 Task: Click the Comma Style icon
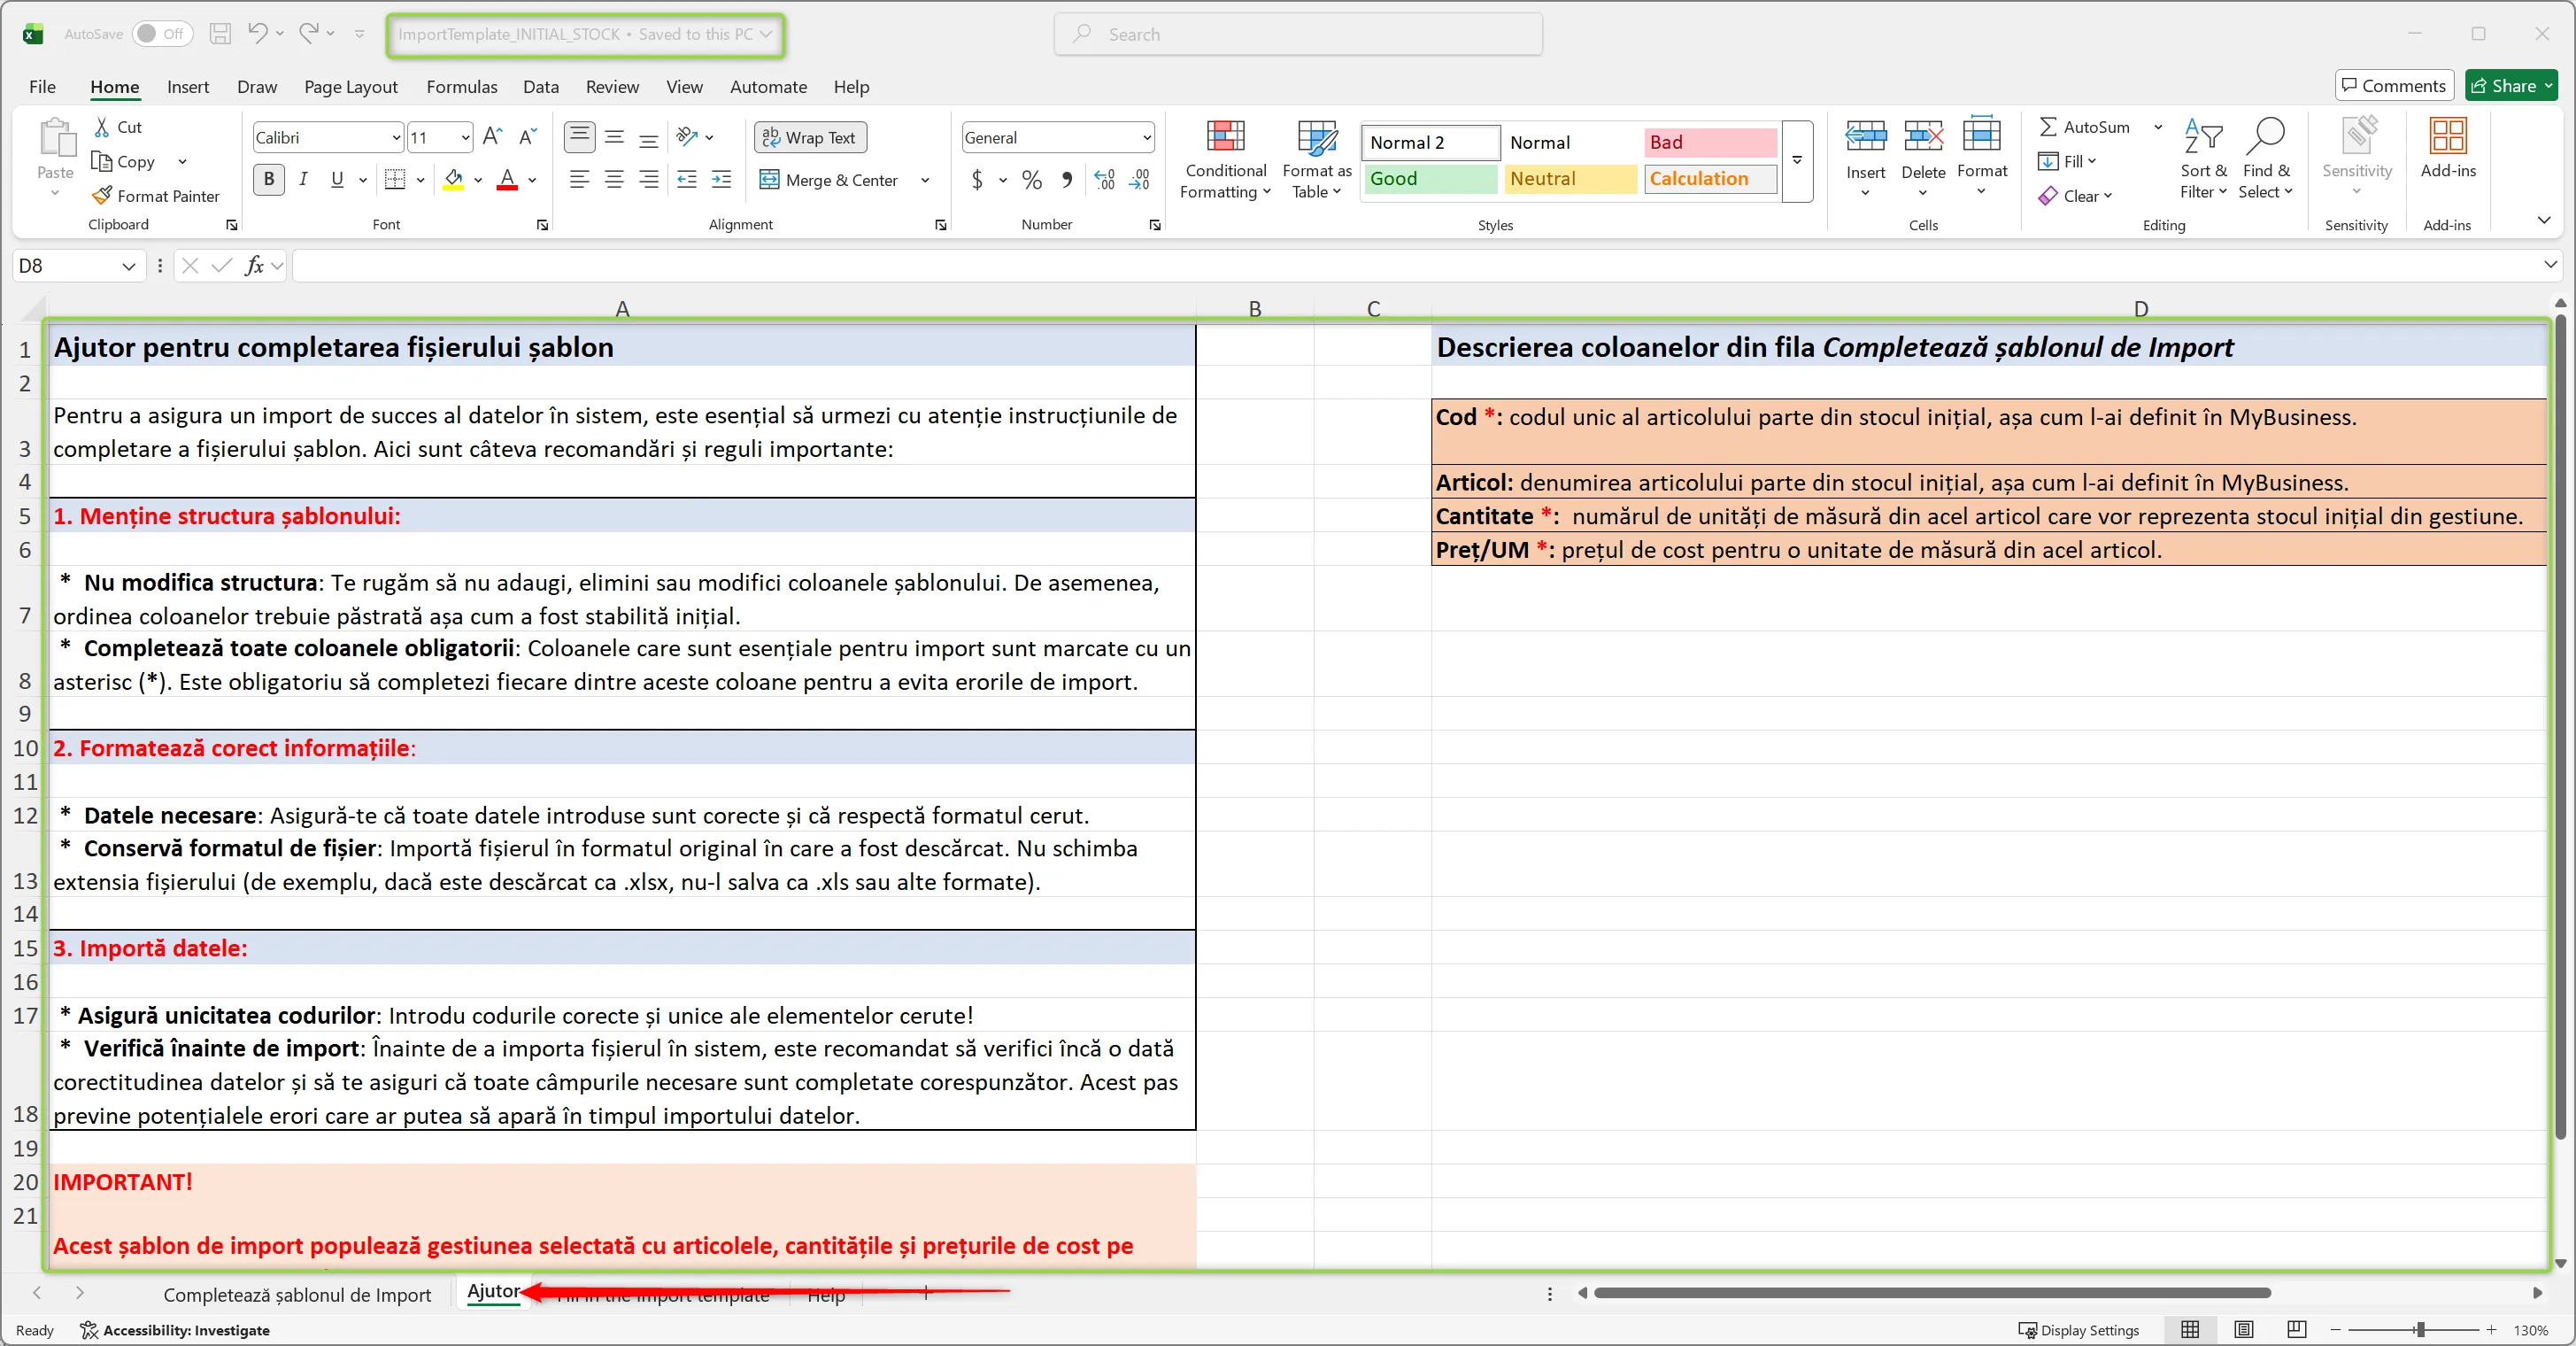pos(1066,180)
